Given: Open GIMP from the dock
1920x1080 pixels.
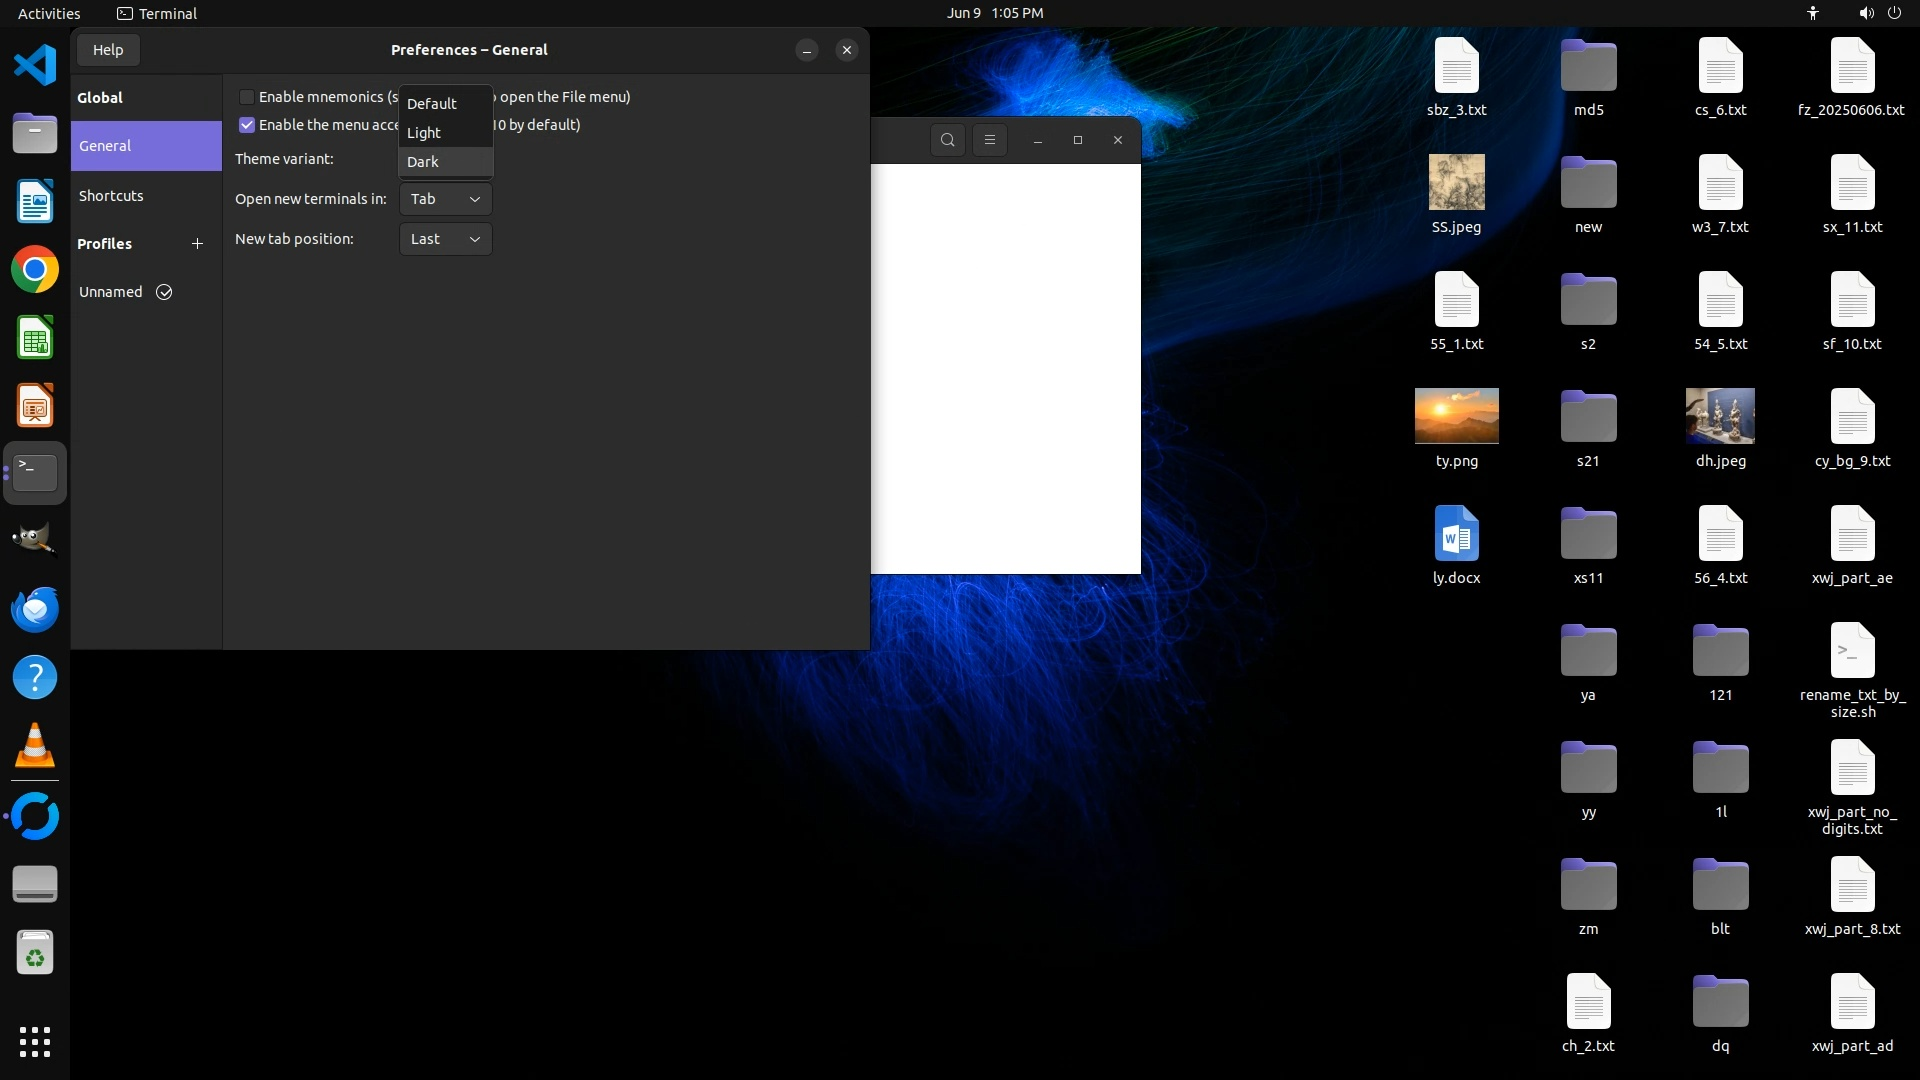Looking at the screenshot, I should [x=35, y=540].
